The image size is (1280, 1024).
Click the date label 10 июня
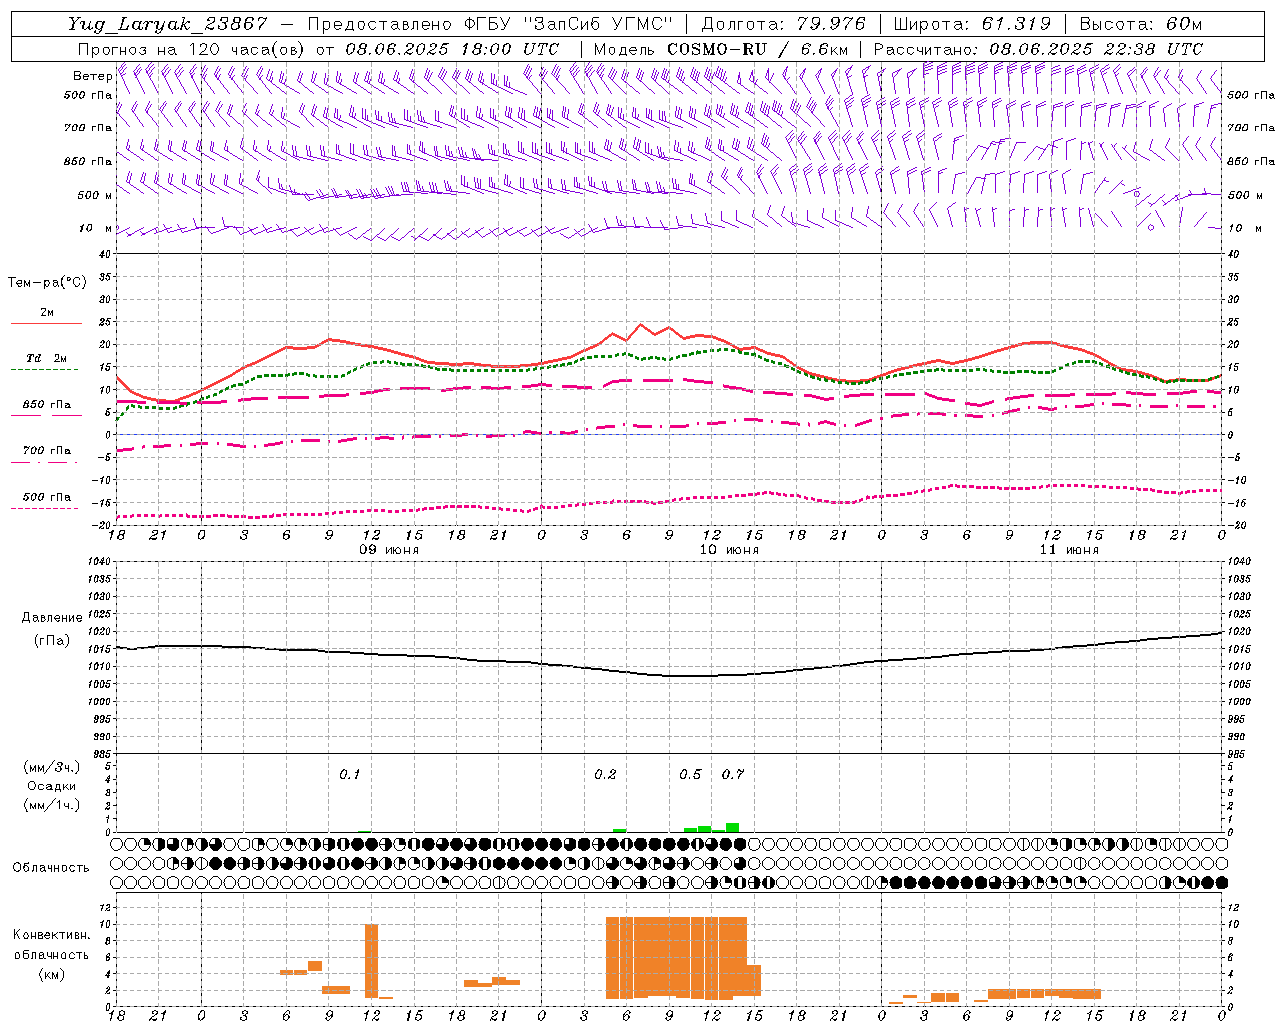click(729, 550)
